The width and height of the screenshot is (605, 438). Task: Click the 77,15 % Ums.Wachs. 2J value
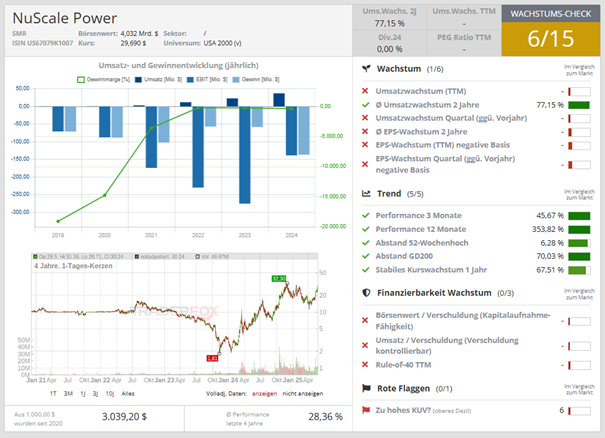[x=389, y=24]
